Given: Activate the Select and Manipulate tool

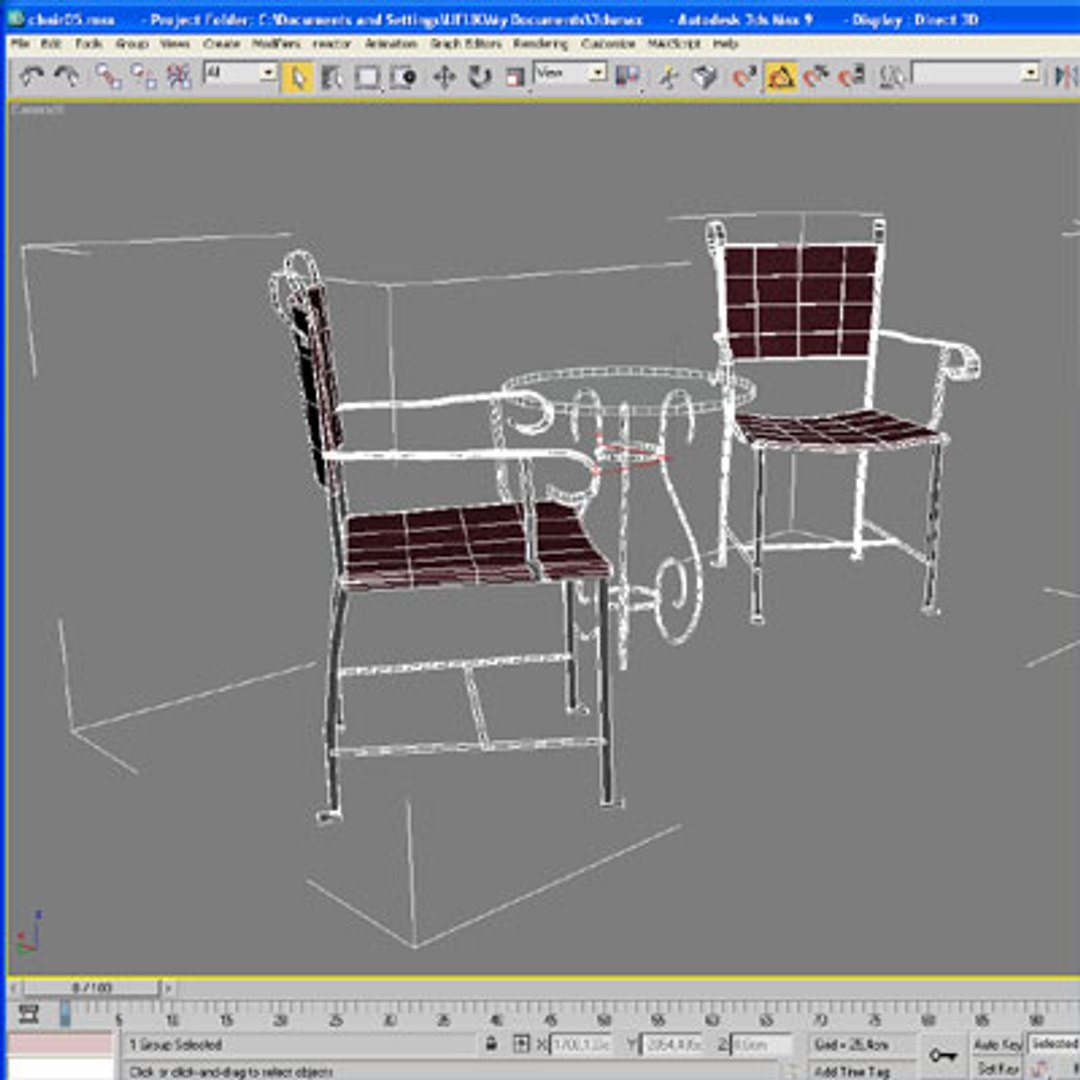Looking at the screenshot, I should click(668, 76).
